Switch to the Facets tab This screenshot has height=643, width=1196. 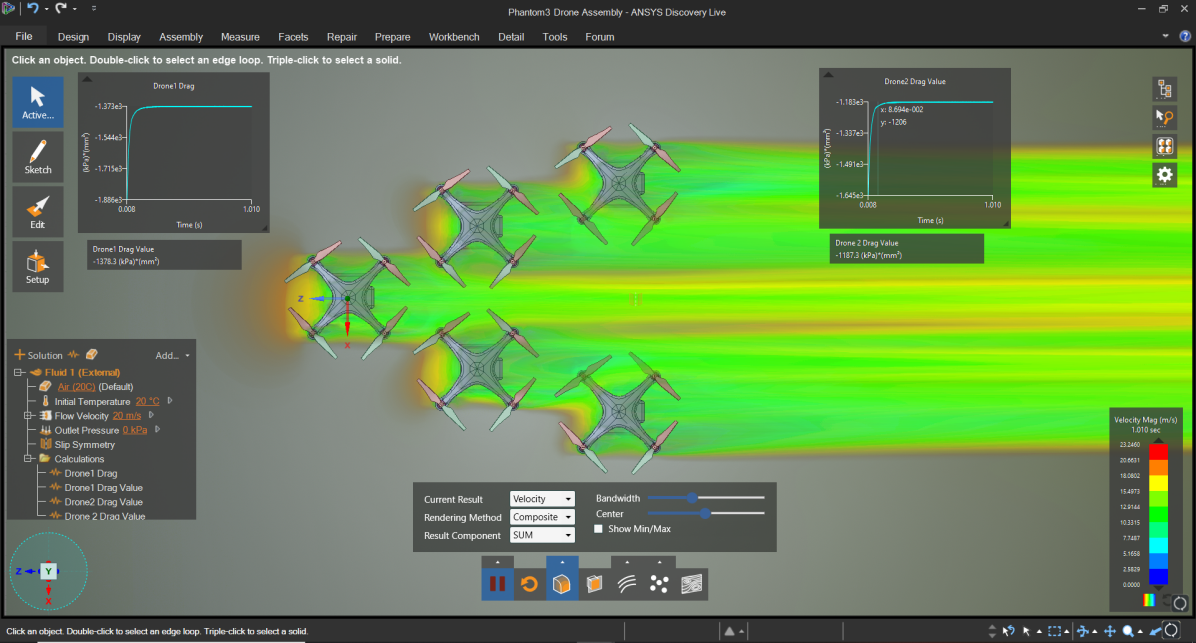point(293,37)
